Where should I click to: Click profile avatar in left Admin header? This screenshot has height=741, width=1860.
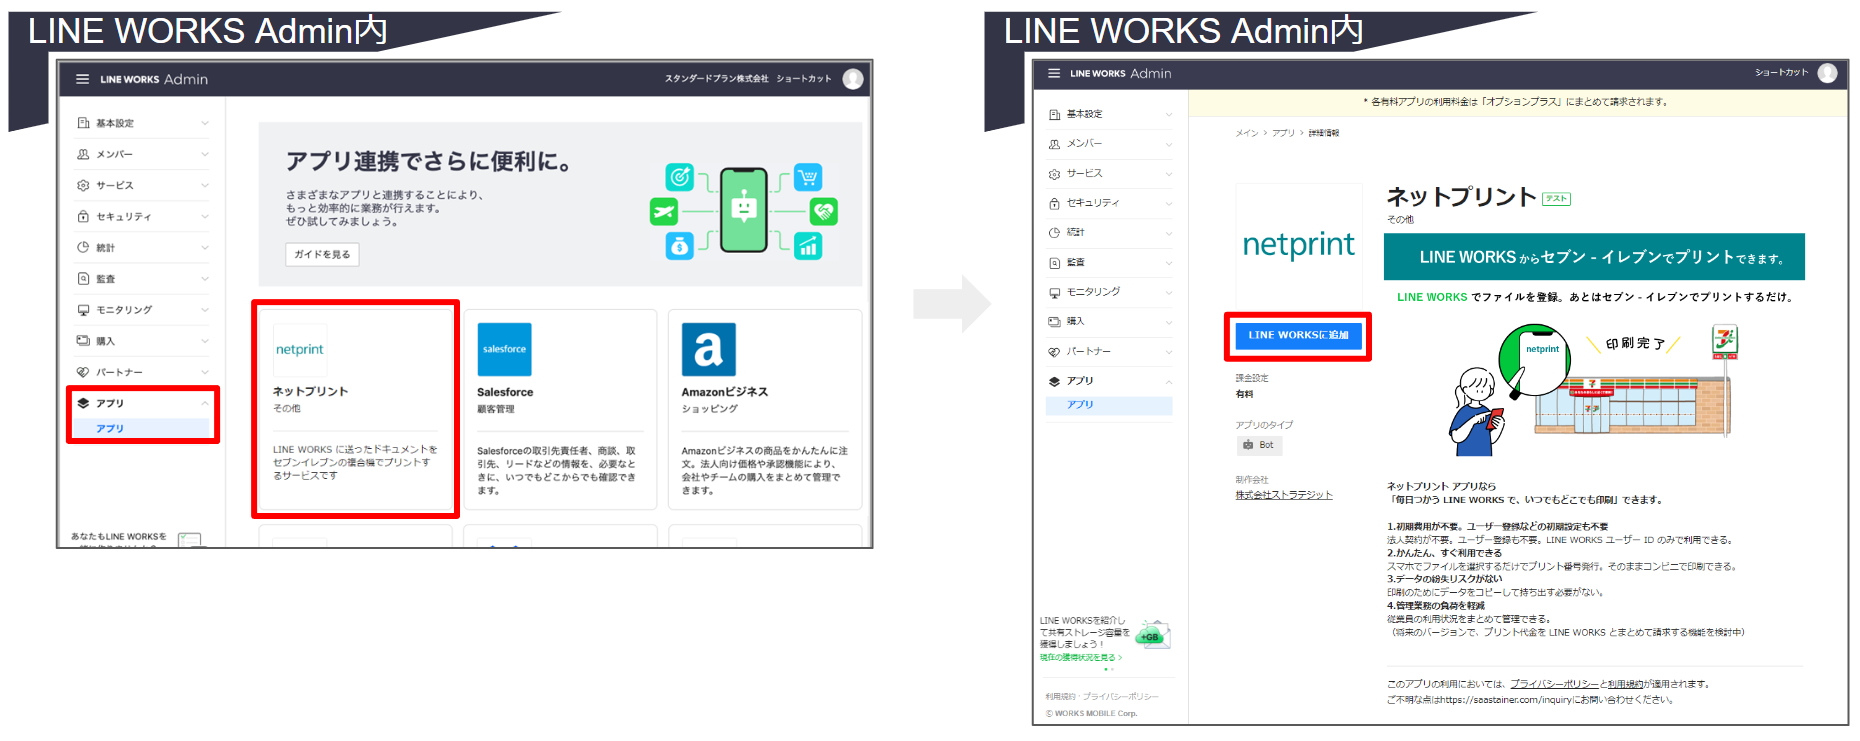click(853, 79)
